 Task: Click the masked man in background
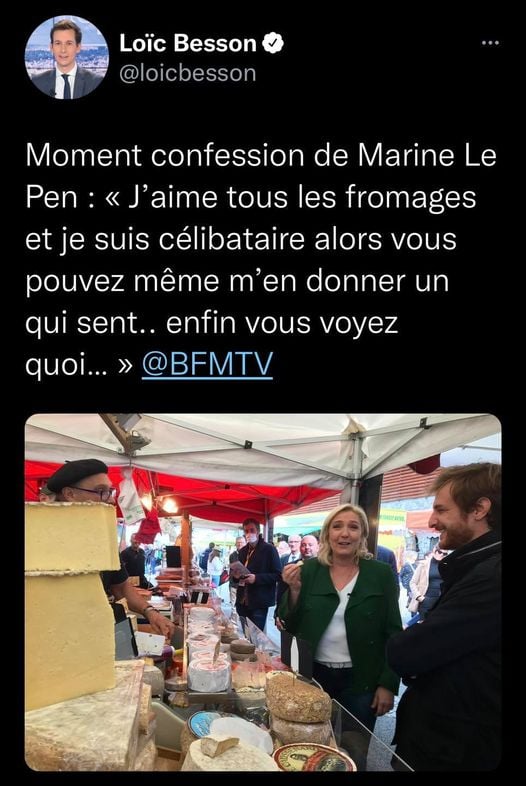[257, 571]
